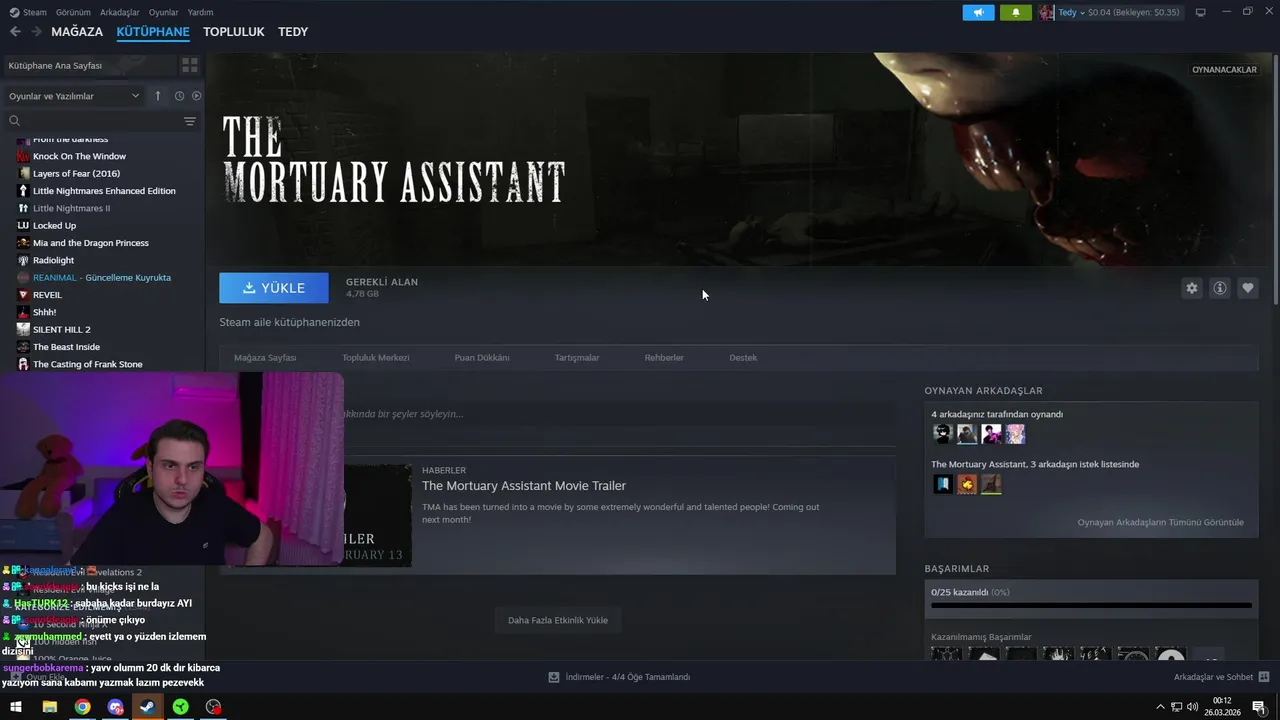Click the OYNANACAKLAR collection tag
1280x720 pixels.
coord(1224,70)
